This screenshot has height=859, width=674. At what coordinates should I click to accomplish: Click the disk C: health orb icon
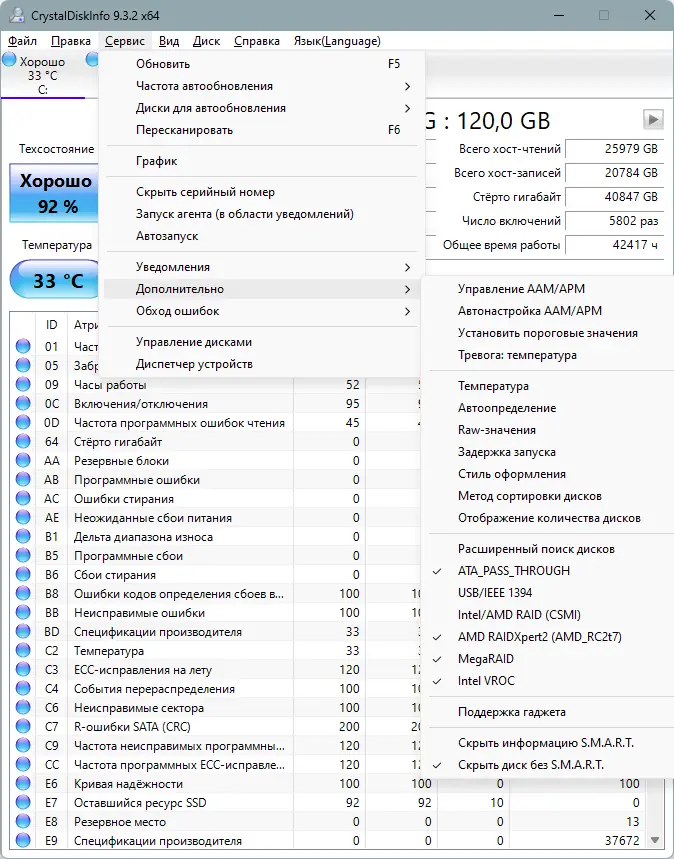tap(10, 61)
